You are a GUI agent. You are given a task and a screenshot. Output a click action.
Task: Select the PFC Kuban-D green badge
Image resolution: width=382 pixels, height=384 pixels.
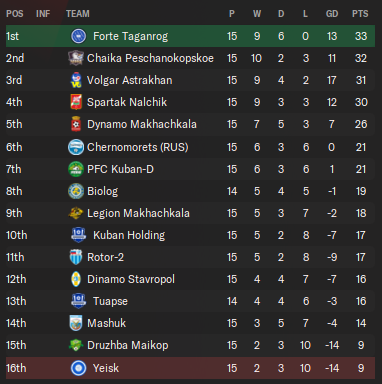(x=76, y=169)
